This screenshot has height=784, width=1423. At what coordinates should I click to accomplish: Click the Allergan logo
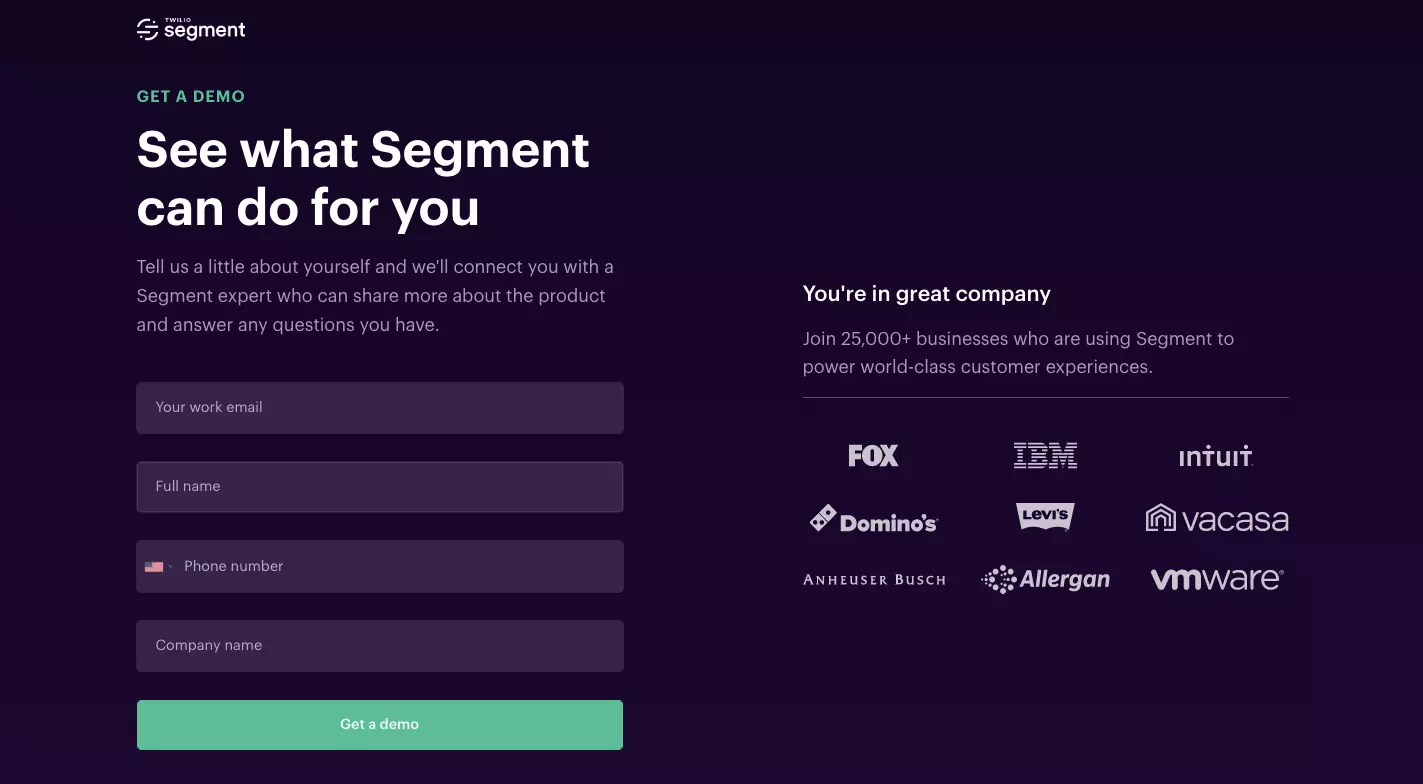(x=1045, y=579)
